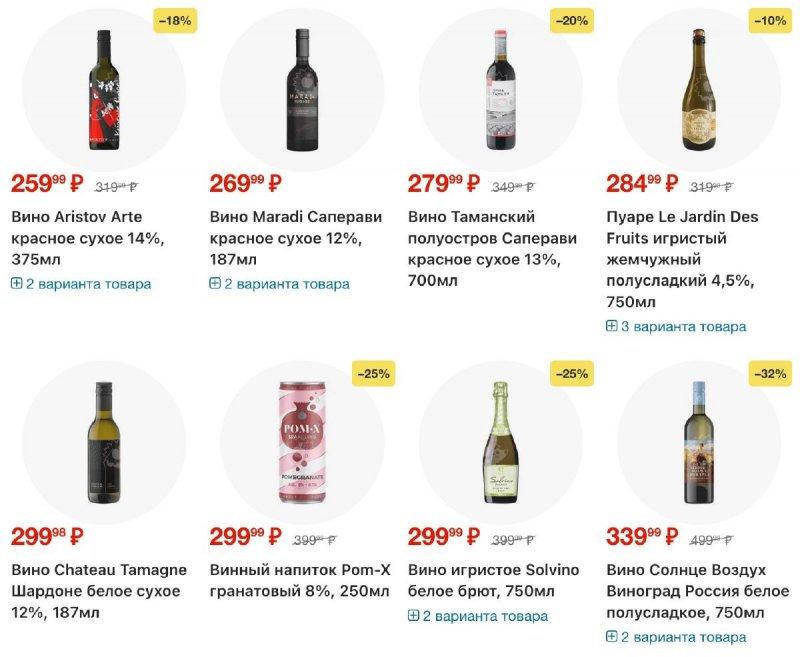The width and height of the screenshot is (800, 657).
Task: Open the Maradi Саперави bottle image
Action: click(302, 90)
